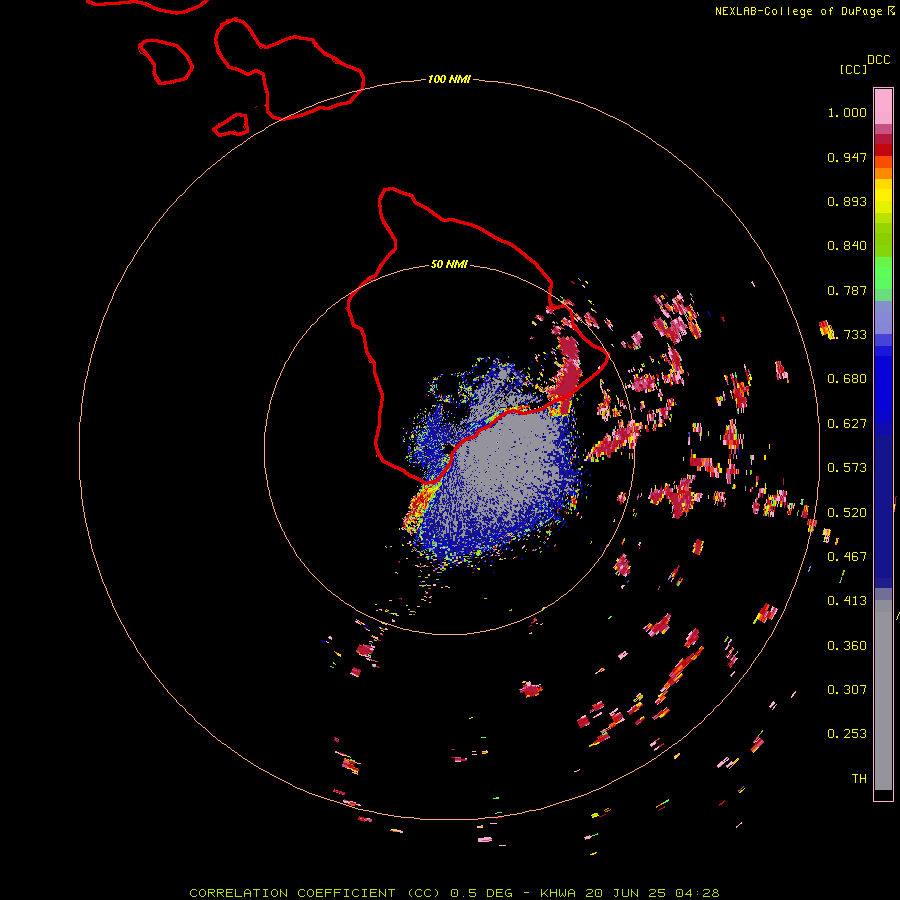This screenshot has height=900, width=900.
Task: Click the 1.000 scale value
Action: [x=847, y=112]
